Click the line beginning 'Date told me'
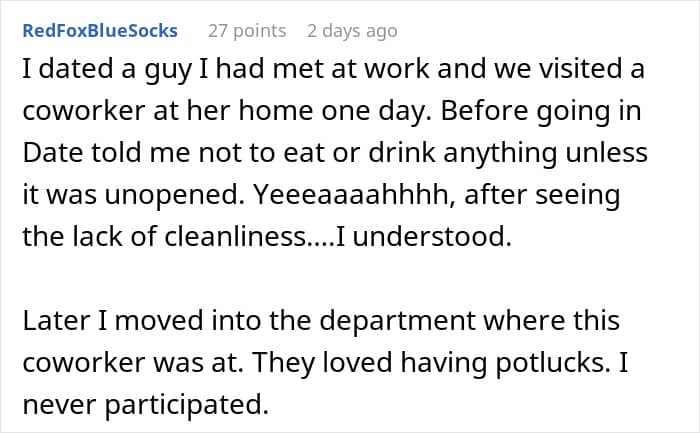Screen dimensions: 700x433 pyautogui.click(x=335, y=153)
